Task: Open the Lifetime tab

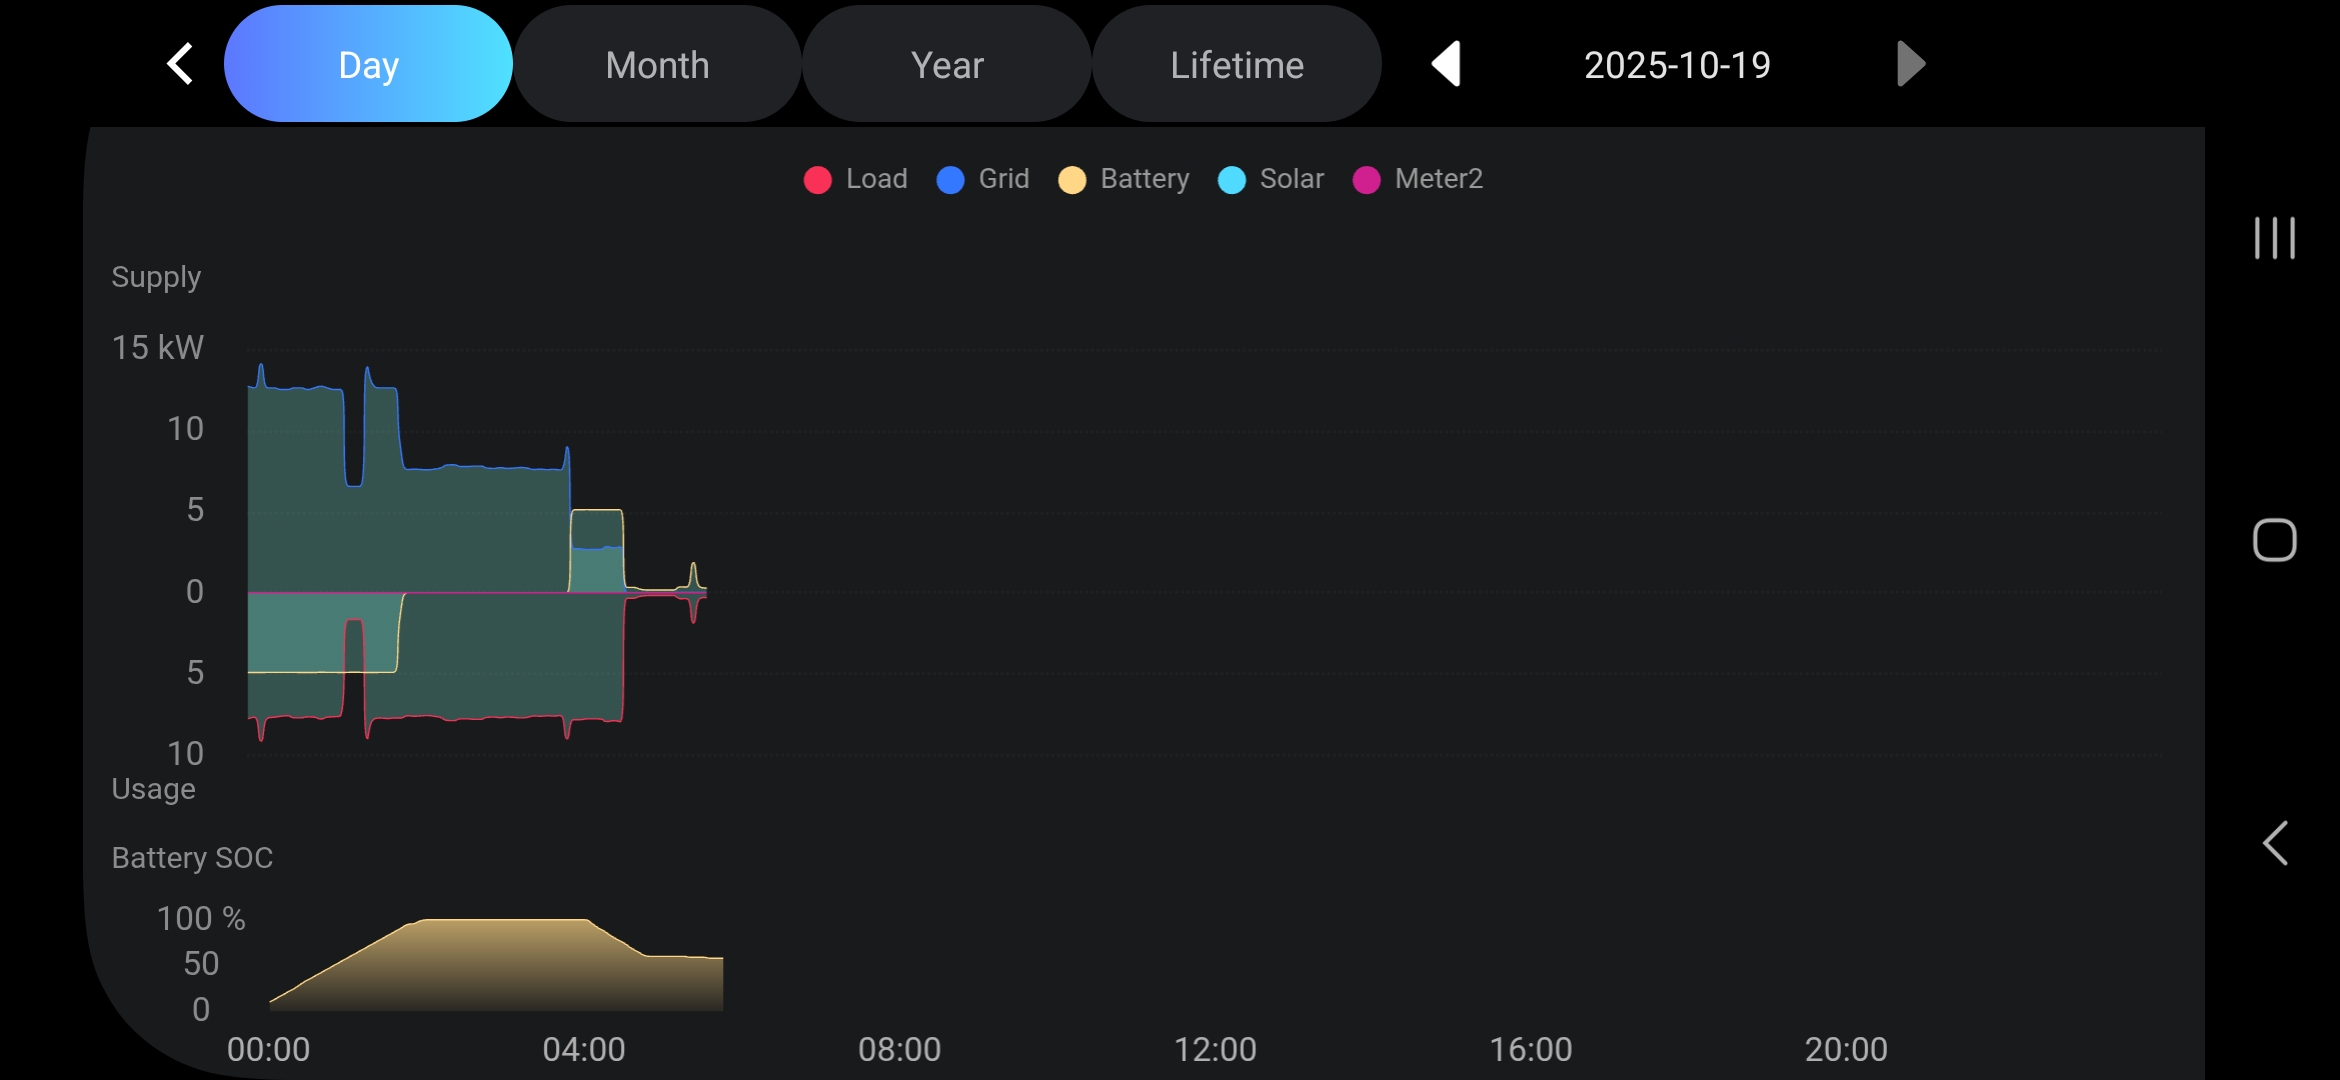Action: [x=1237, y=65]
